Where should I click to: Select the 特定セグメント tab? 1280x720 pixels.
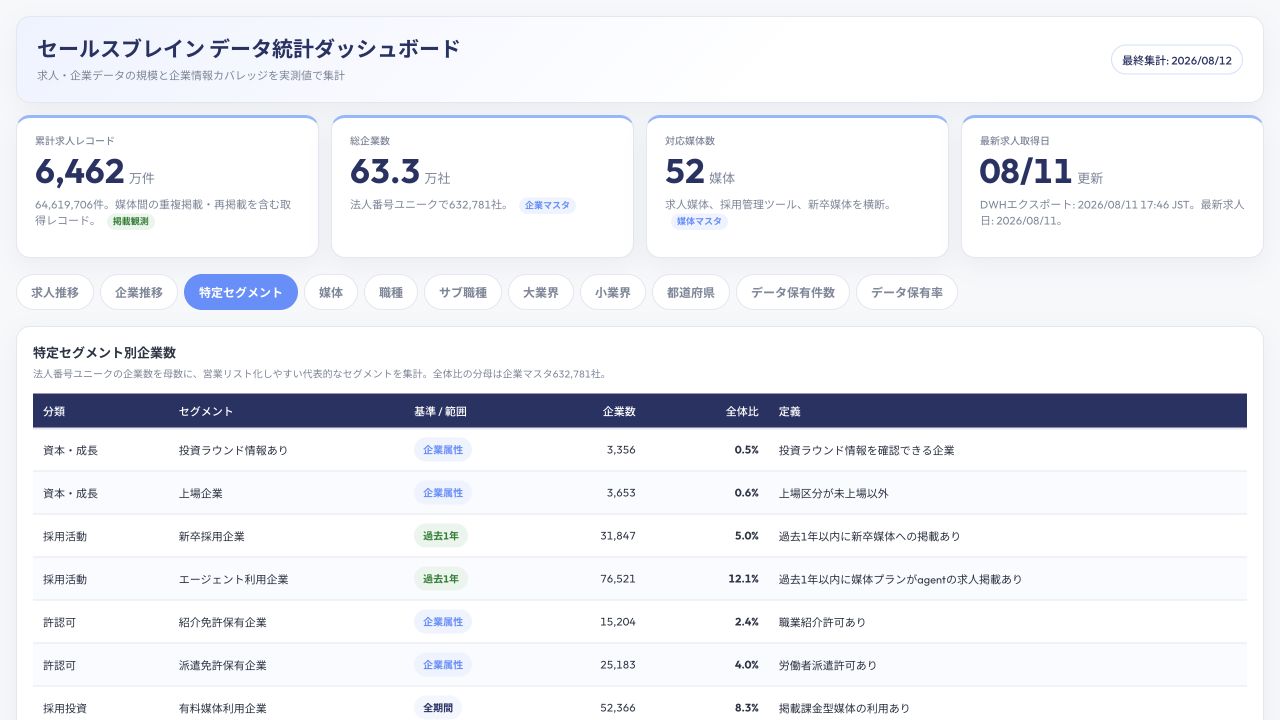coord(241,292)
